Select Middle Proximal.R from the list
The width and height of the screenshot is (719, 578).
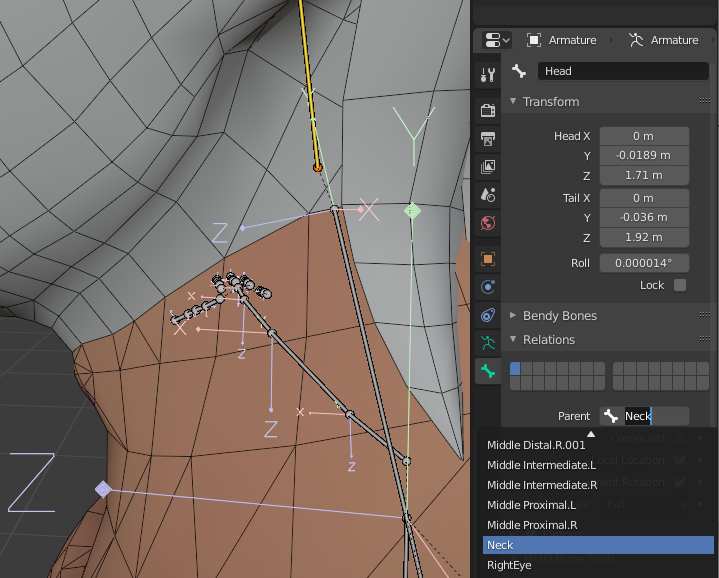[598, 525]
